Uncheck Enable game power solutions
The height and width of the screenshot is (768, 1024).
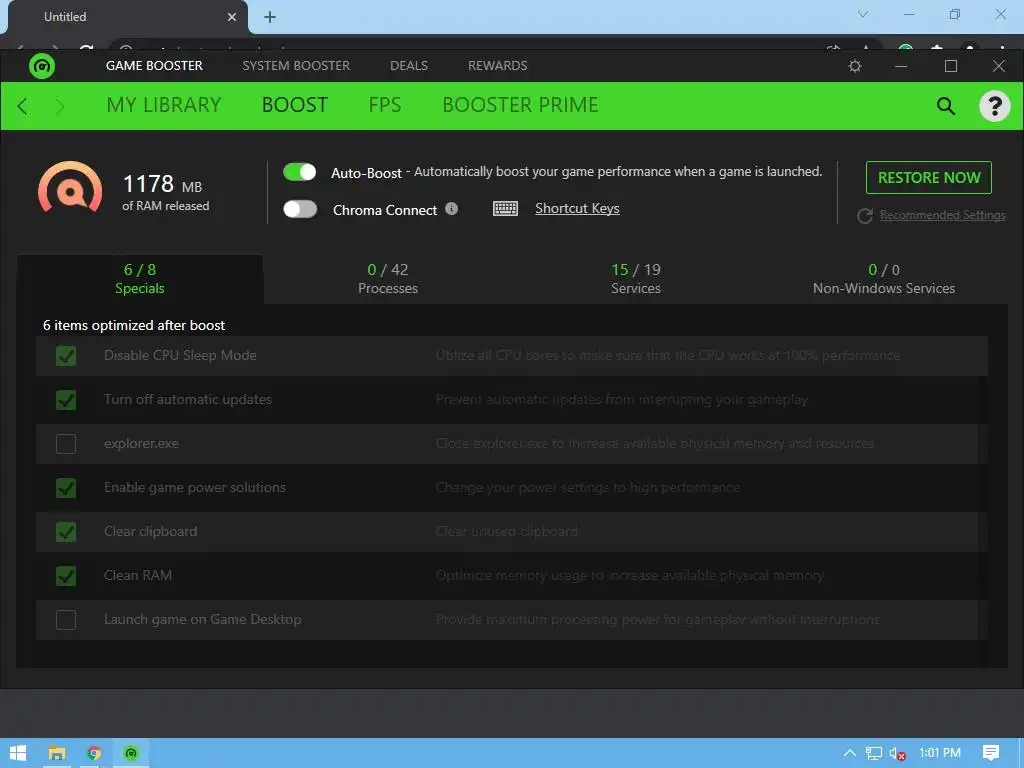point(66,488)
